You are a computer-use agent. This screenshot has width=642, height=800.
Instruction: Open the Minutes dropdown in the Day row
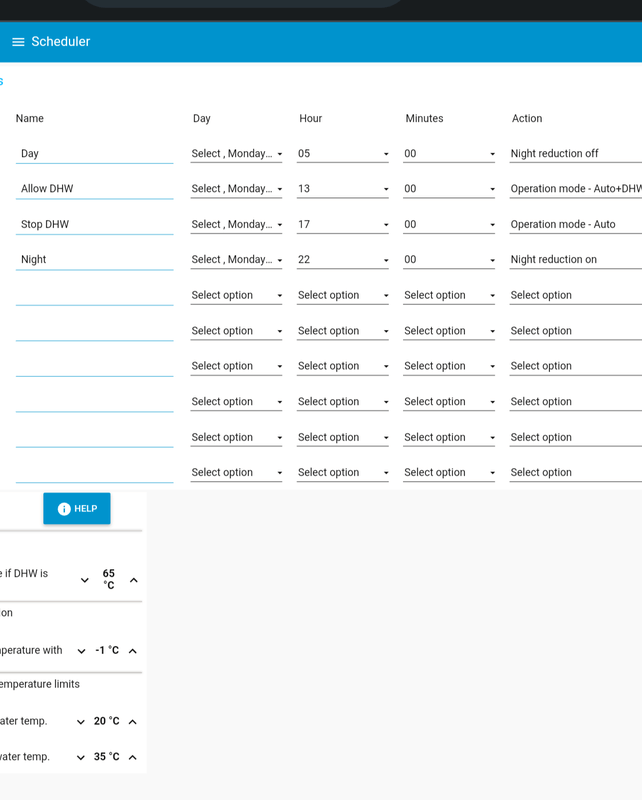coord(449,154)
